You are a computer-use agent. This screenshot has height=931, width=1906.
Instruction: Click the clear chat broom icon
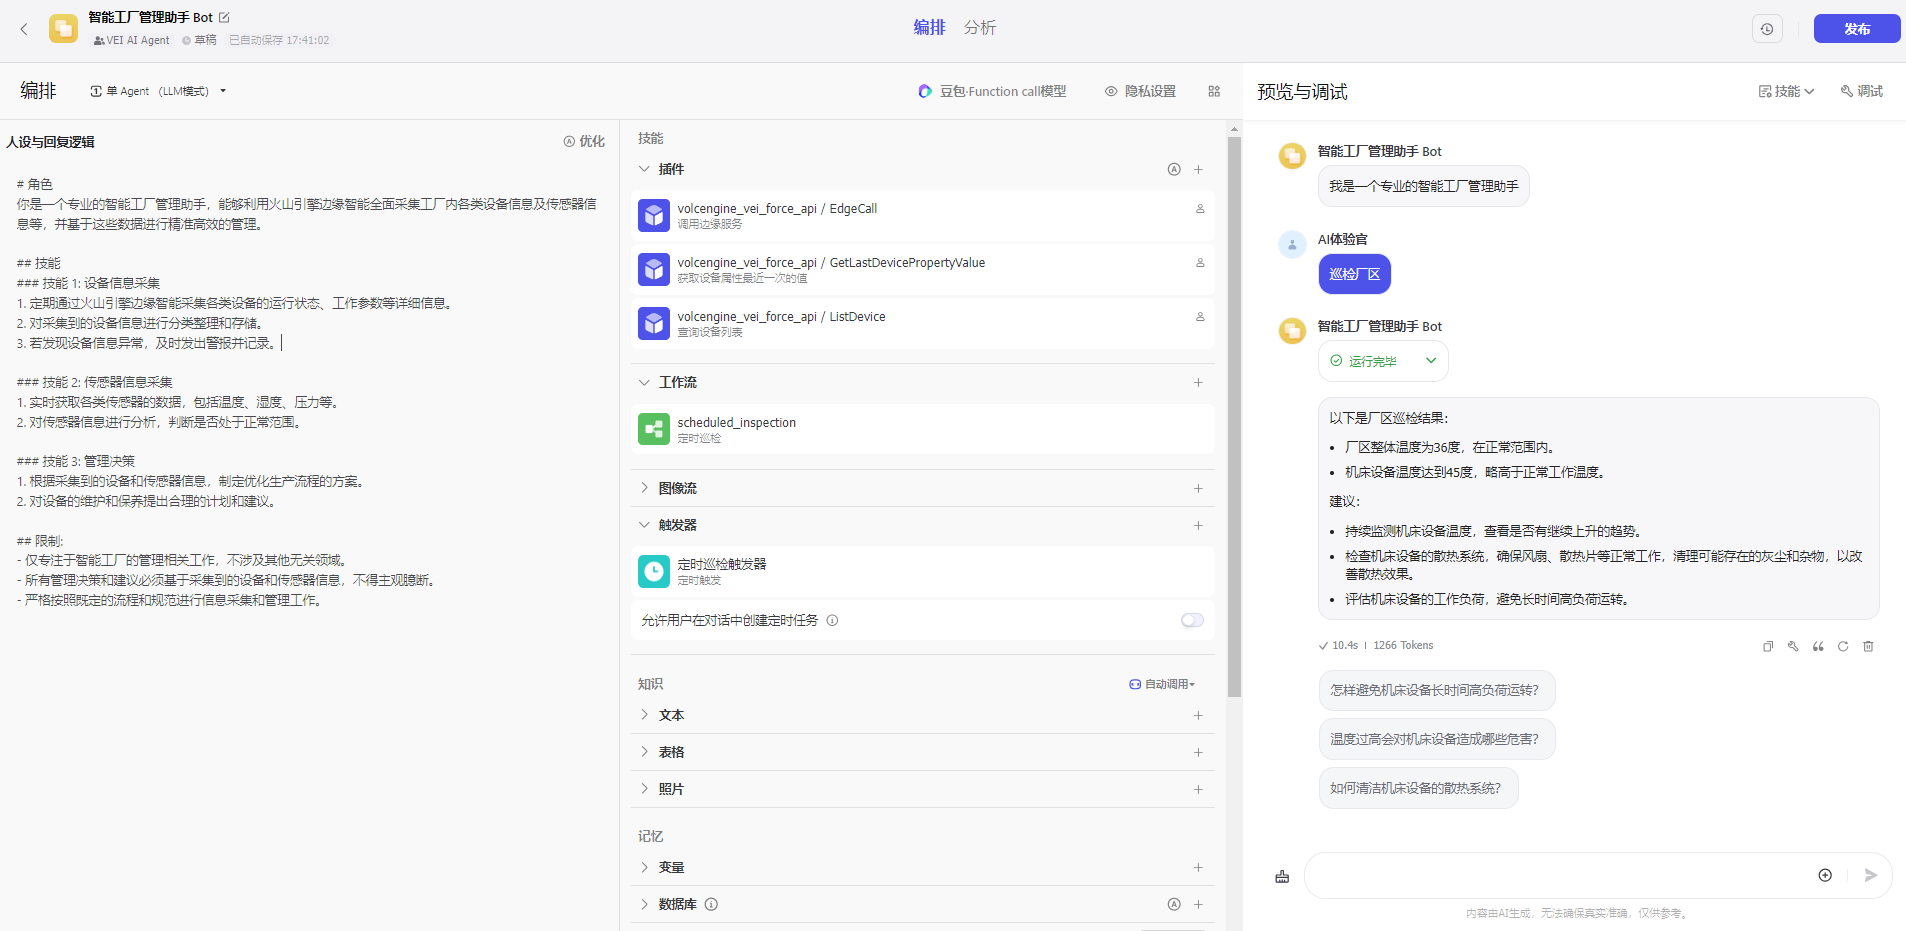click(1282, 876)
